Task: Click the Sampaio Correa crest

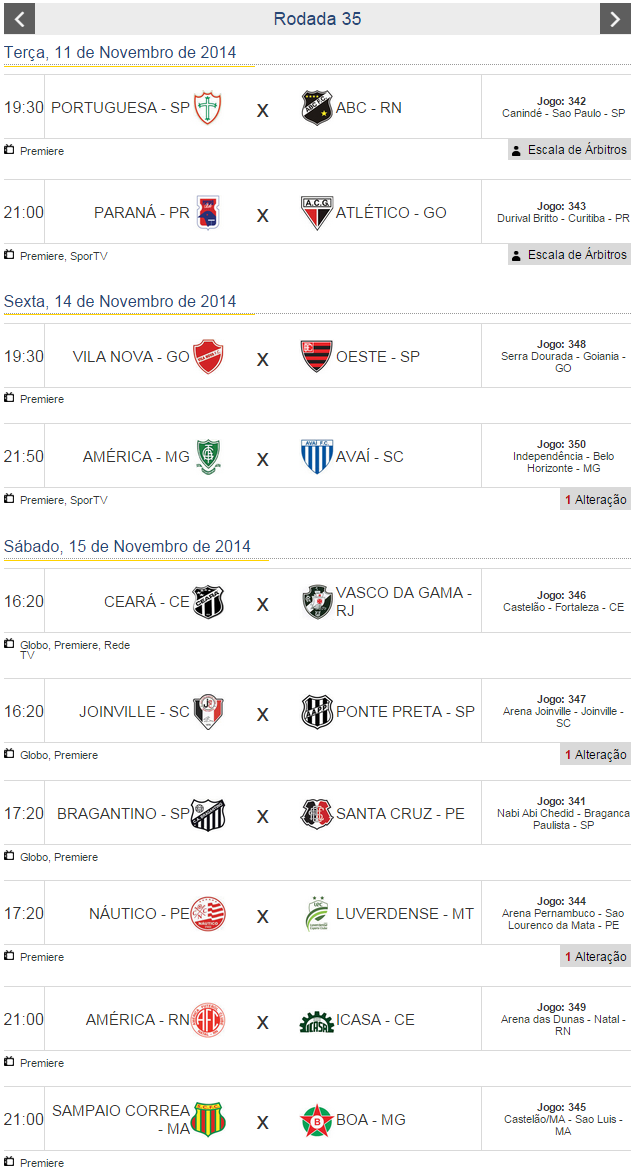Action: (208, 1119)
